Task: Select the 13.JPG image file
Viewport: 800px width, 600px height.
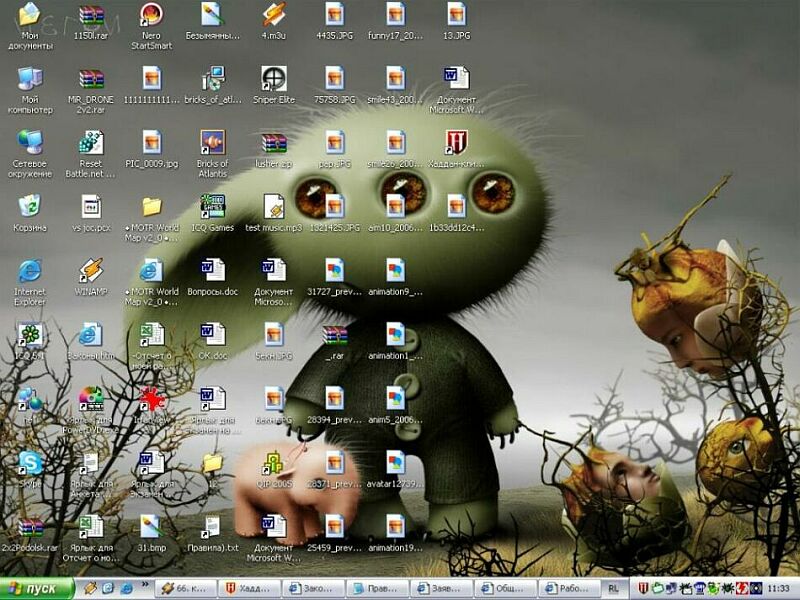Action: tap(456, 15)
